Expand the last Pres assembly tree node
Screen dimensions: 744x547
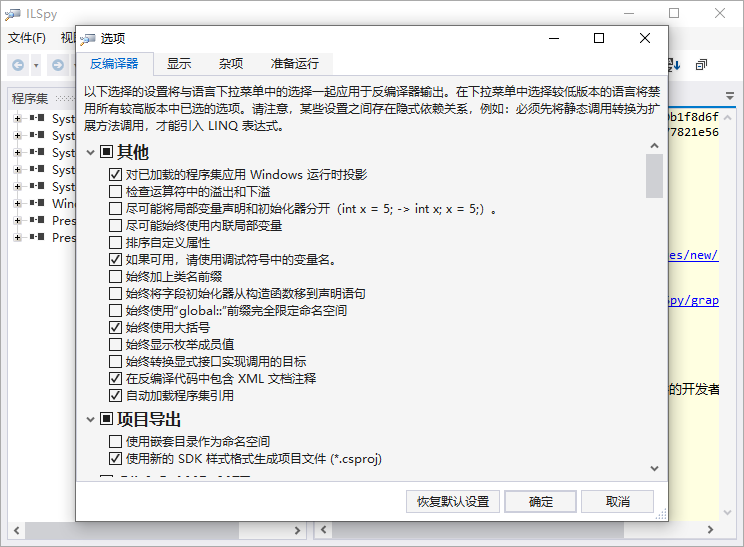tap(18, 237)
